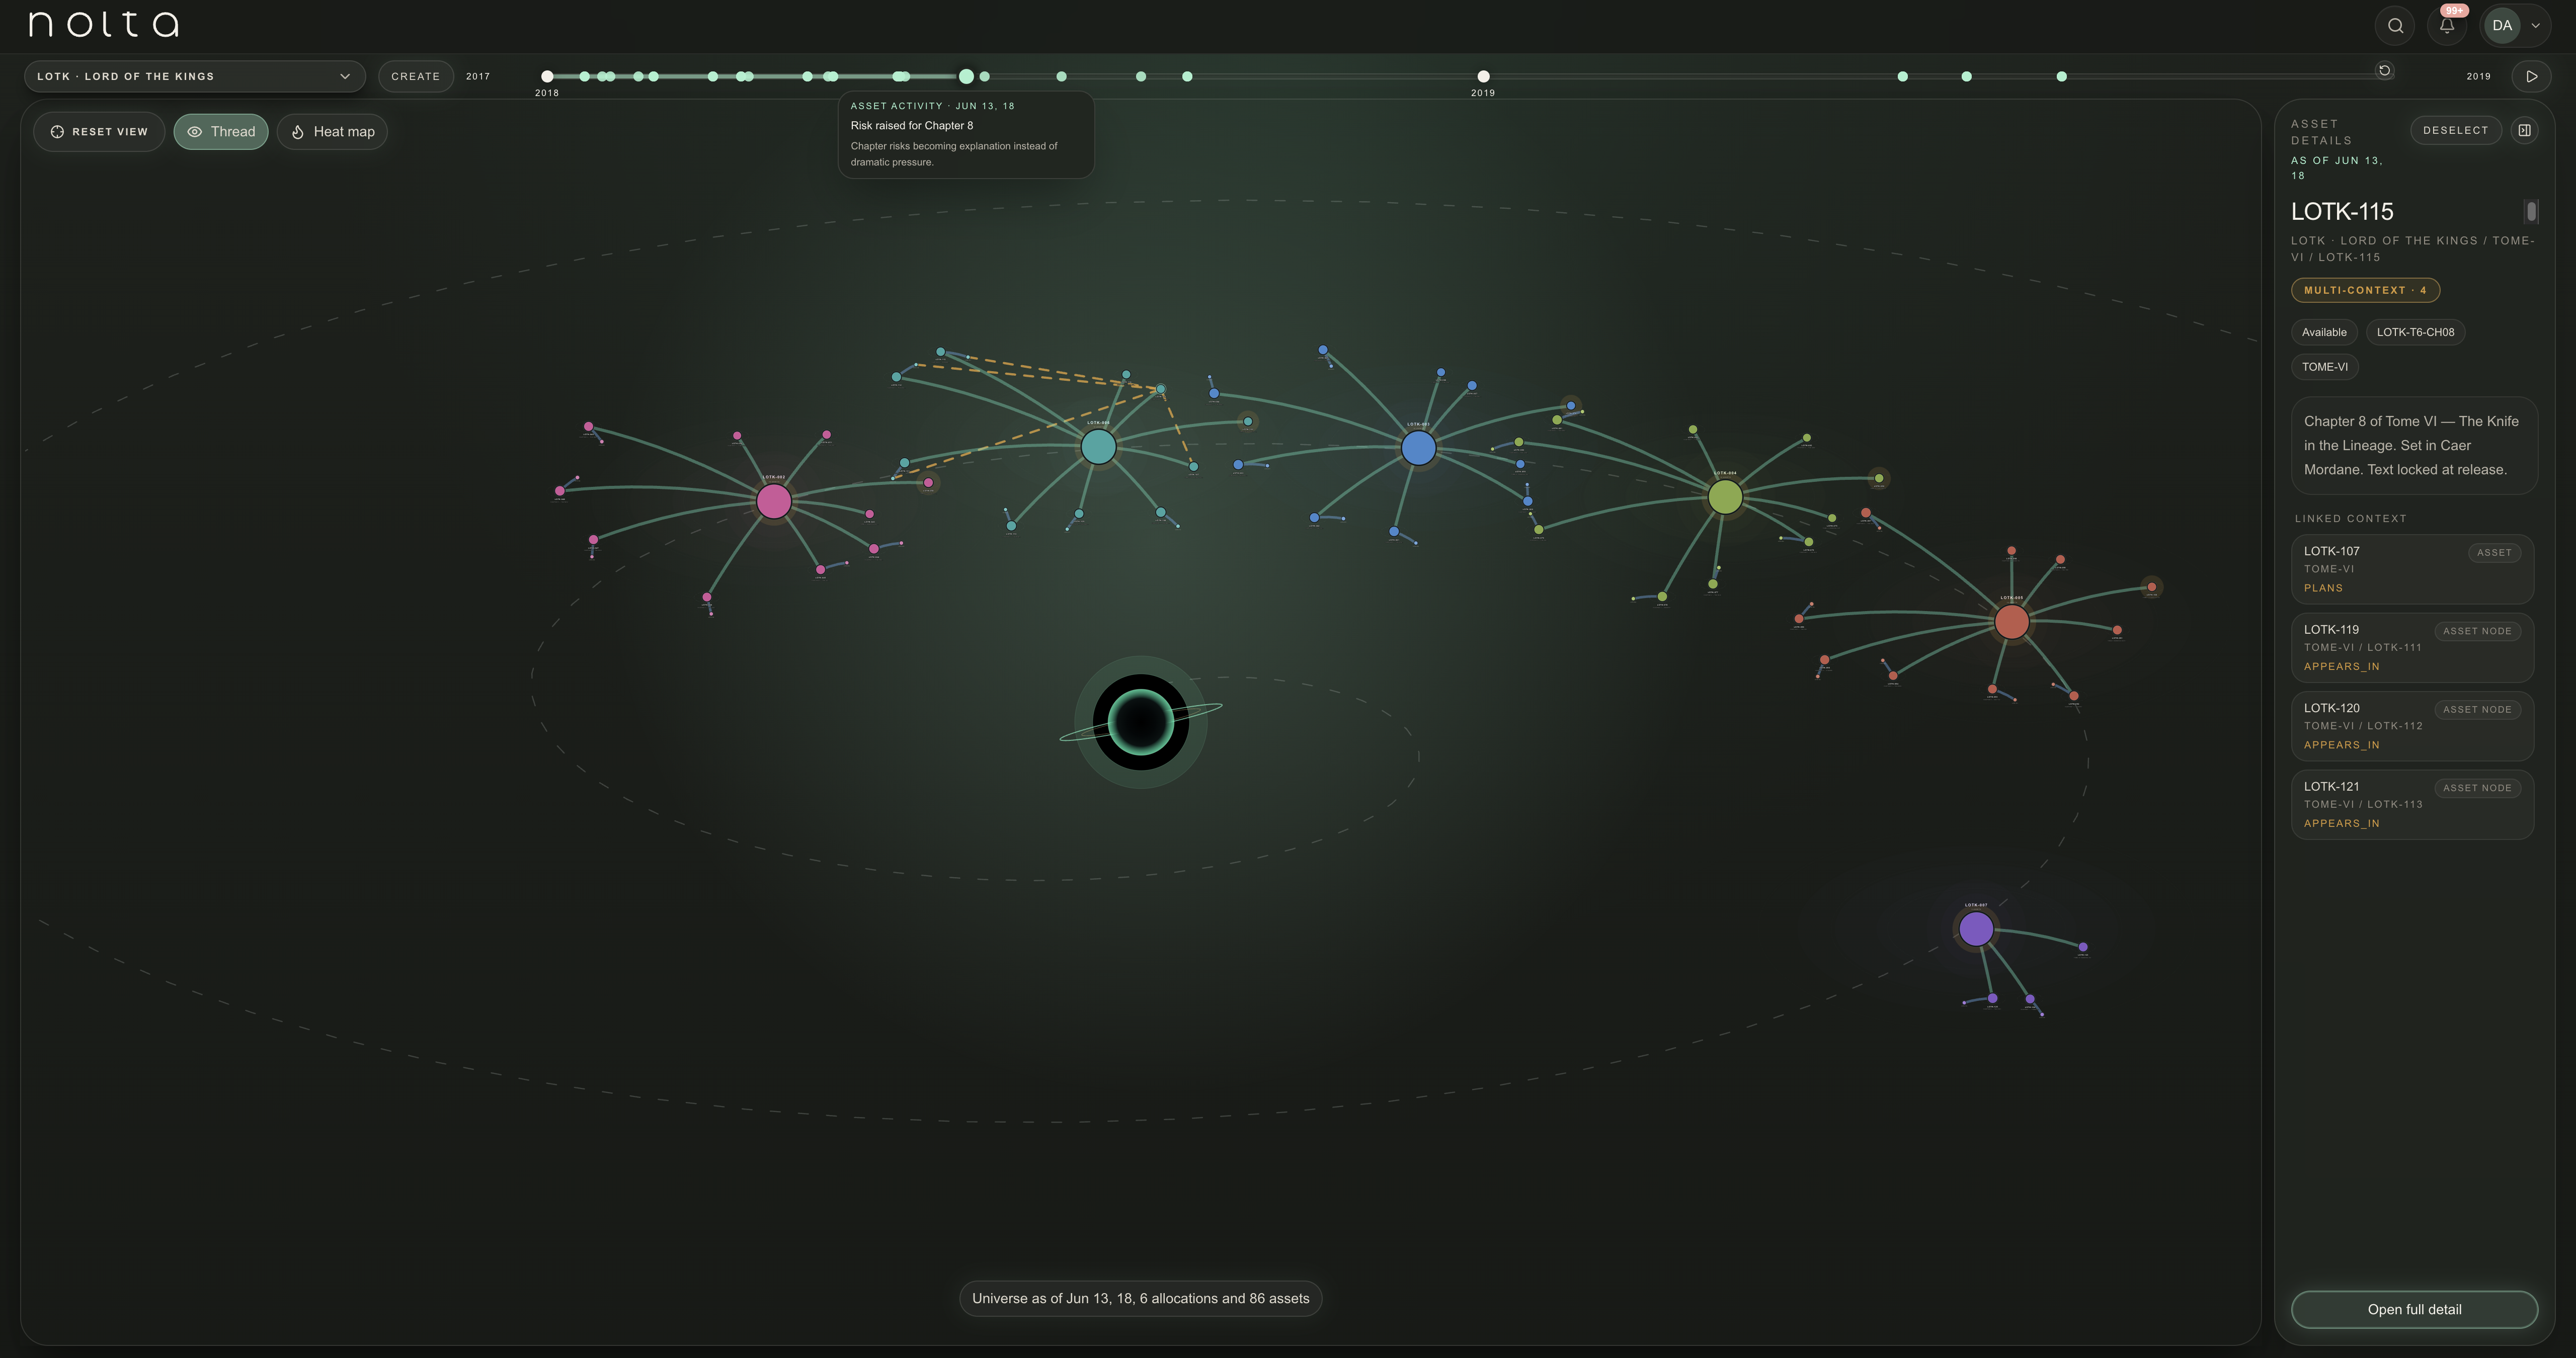Click the nolta logo
This screenshot has width=2576, height=1358.
[x=104, y=25]
